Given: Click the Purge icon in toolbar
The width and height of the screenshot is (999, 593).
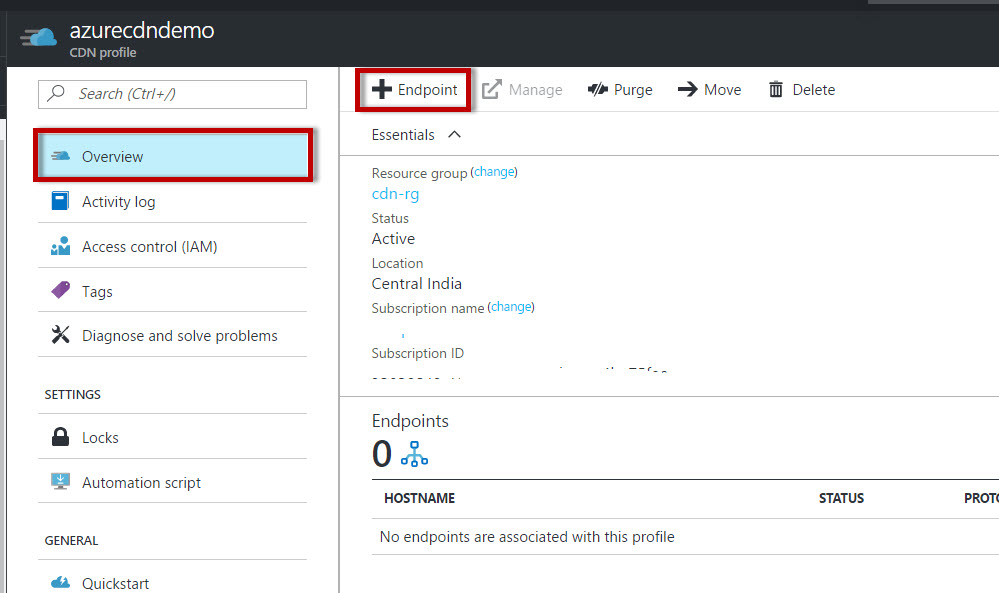Looking at the screenshot, I should point(598,89).
